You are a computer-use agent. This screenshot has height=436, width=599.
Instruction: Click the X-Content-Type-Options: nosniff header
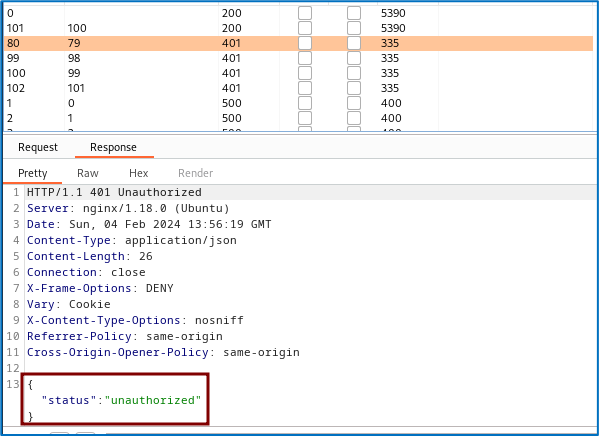135,320
